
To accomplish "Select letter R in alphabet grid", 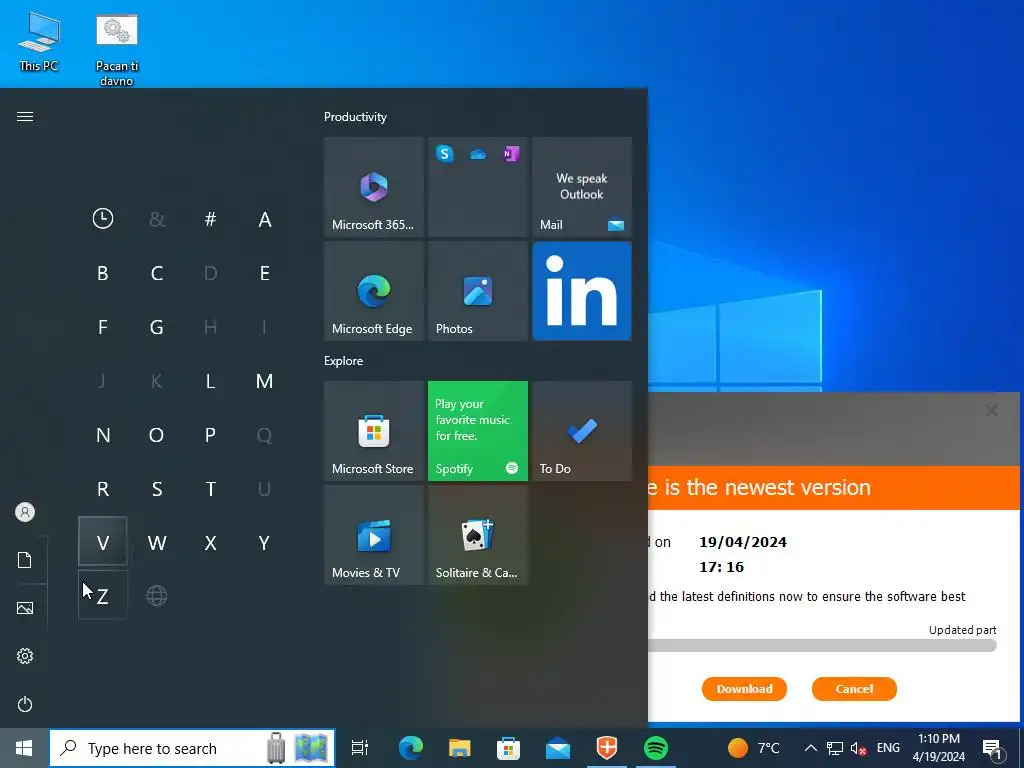I will pyautogui.click(x=103, y=488).
